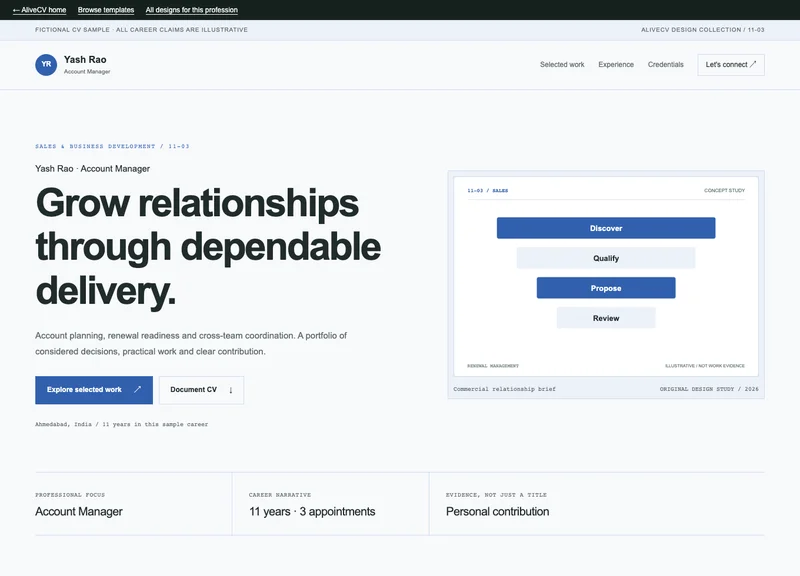Viewport: 800px width, 576px height.
Task: Navigate to Selected work section
Action: tap(562, 65)
